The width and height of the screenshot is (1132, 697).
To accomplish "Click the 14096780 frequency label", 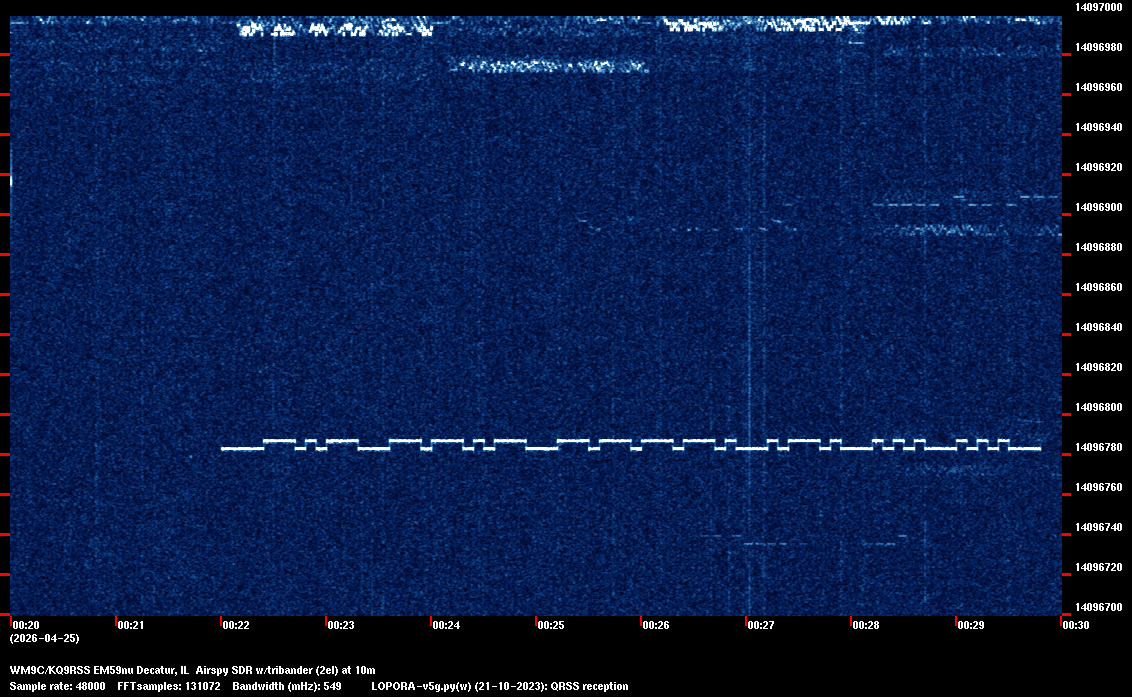I will coord(1099,448).
